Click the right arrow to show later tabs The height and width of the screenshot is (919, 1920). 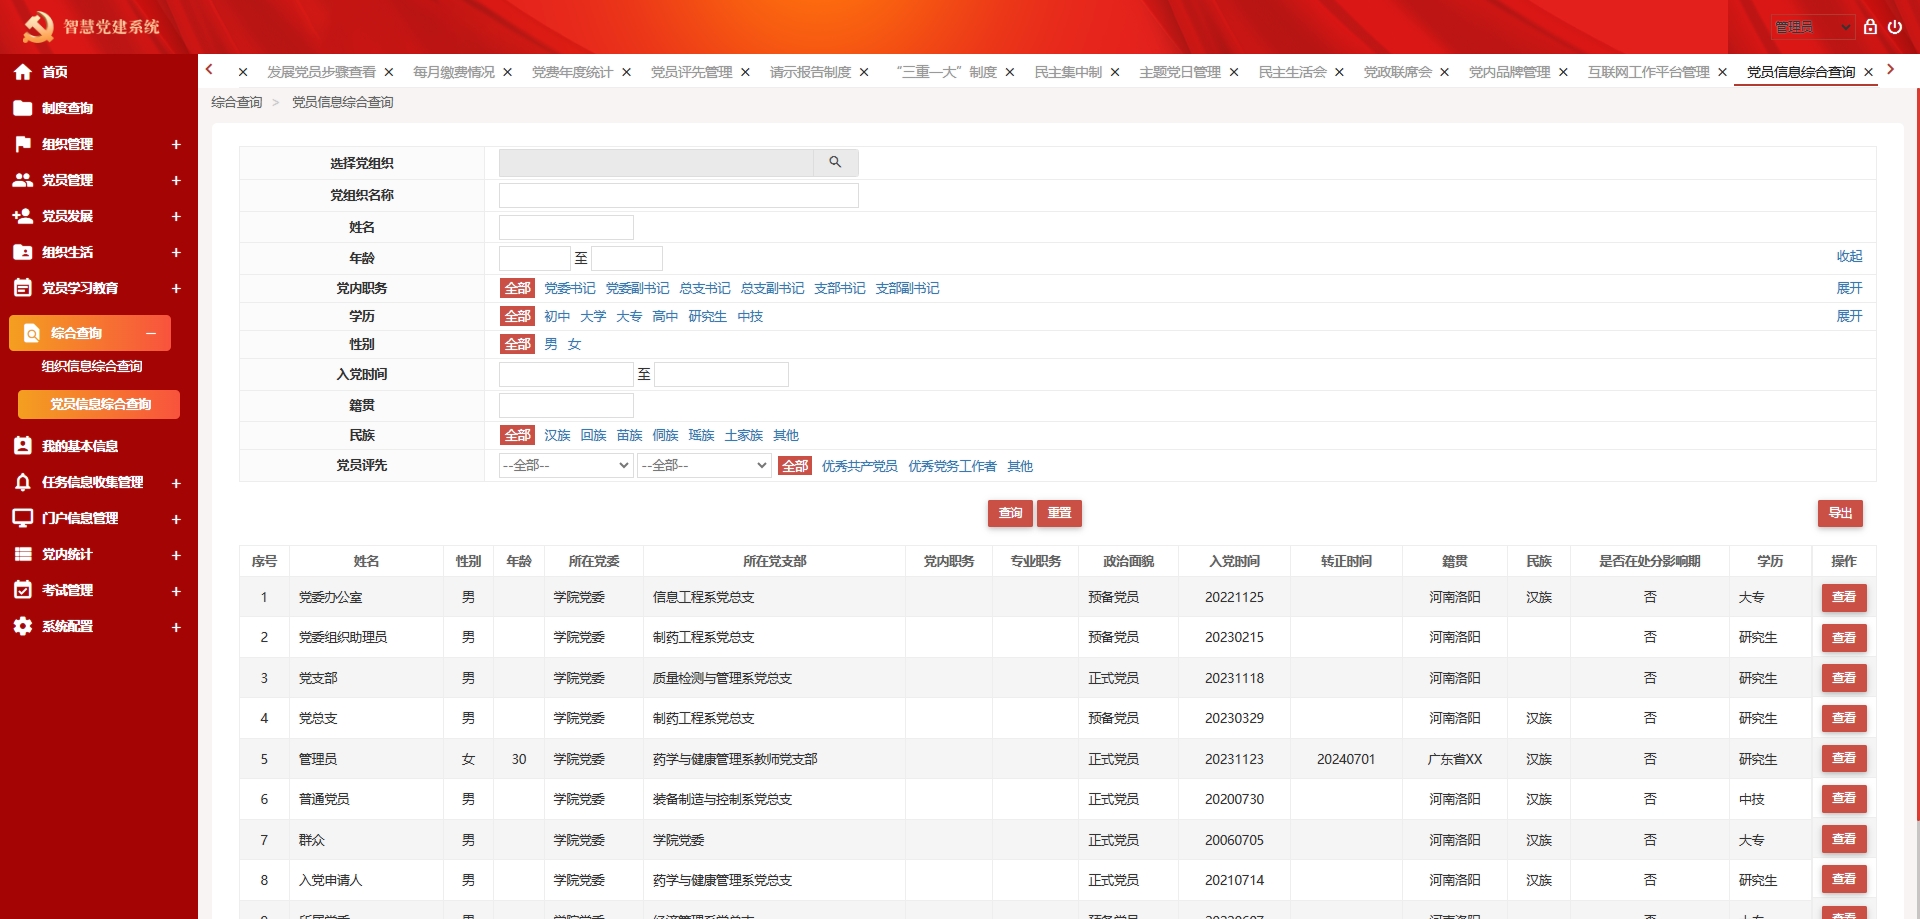click(x=1890, y=69)
